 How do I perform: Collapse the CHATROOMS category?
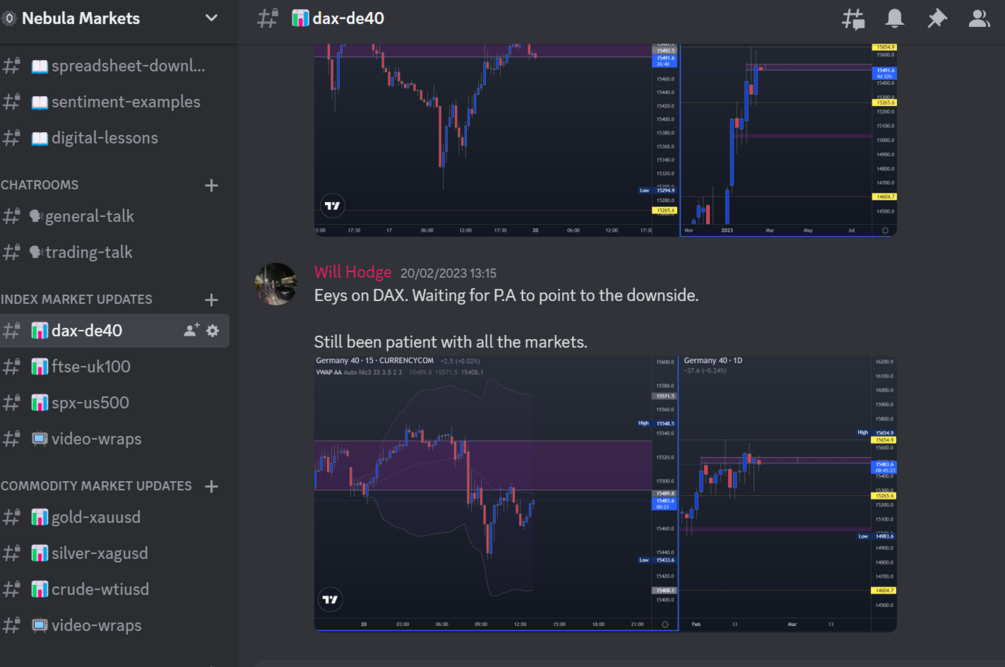[x=40, y=185]
